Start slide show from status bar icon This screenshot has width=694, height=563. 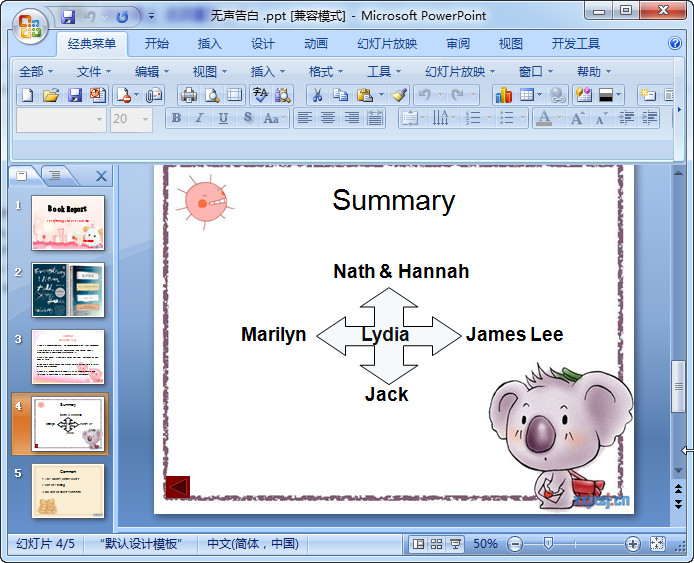tap(455, 544)
